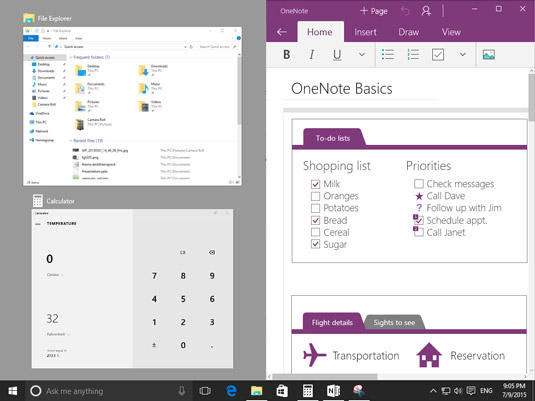Add a to-do checkbox tag from the ribbon

tap(438, 55)
